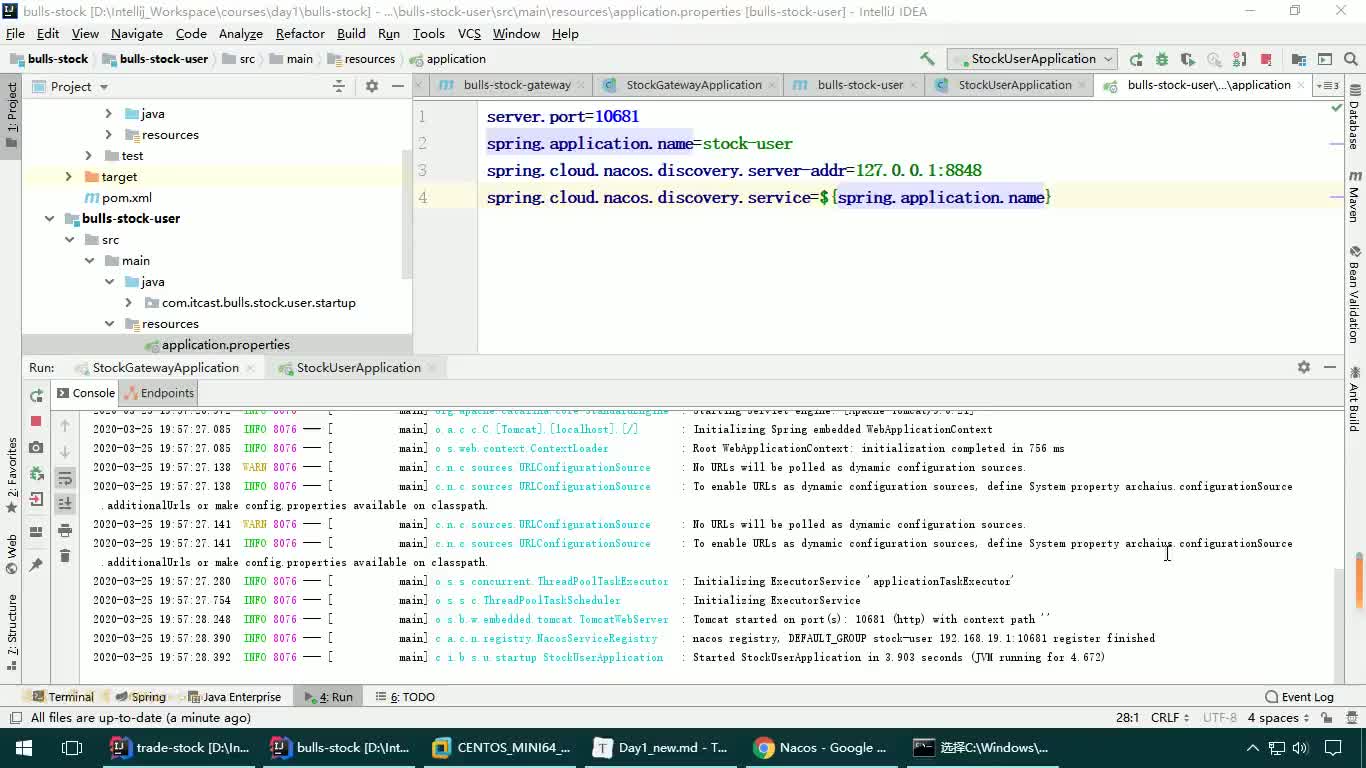Click Chrome Nacos window in taskbar
1366x768 pixels.
(x=820, y=748)
